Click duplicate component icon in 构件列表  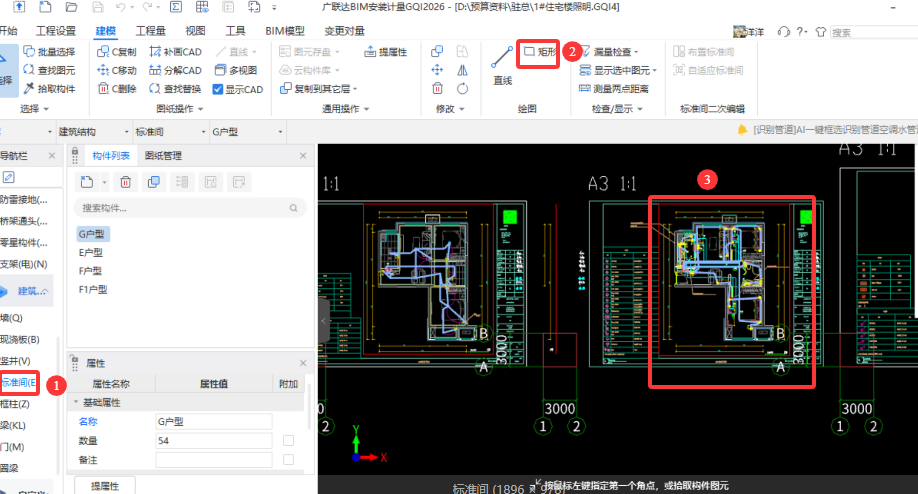(154, 182)
